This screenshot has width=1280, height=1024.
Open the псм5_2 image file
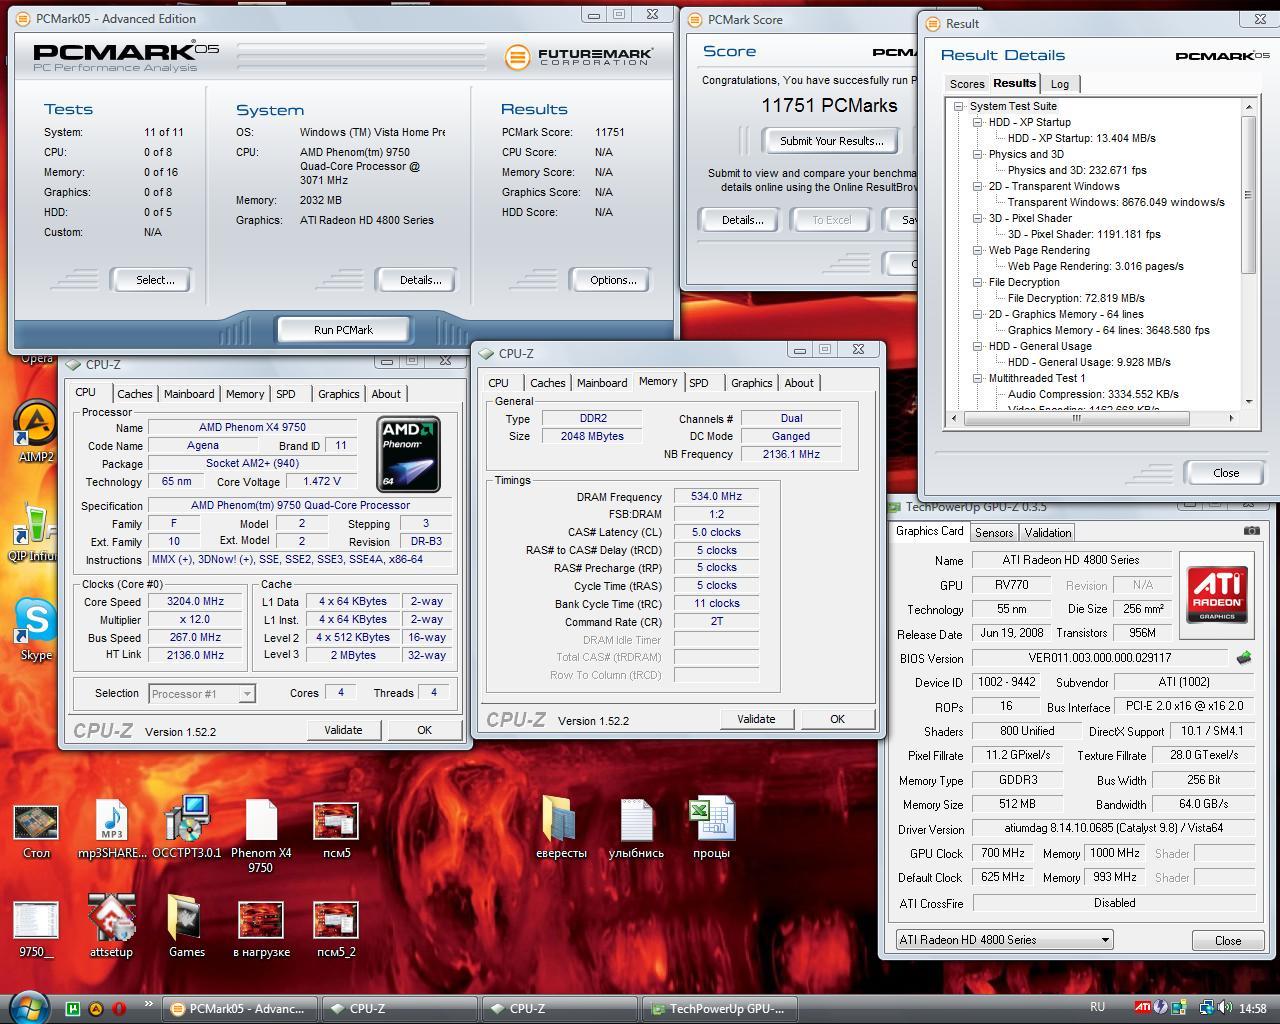pyautogui.click(x=336, y=929)
